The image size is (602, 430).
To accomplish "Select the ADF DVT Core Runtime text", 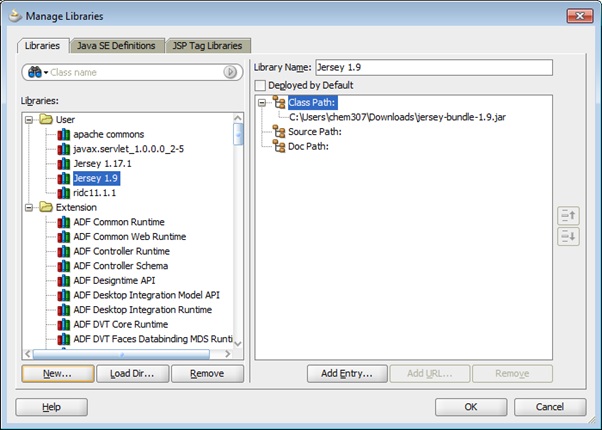I will pyautogui.click(x=121, y=324).
